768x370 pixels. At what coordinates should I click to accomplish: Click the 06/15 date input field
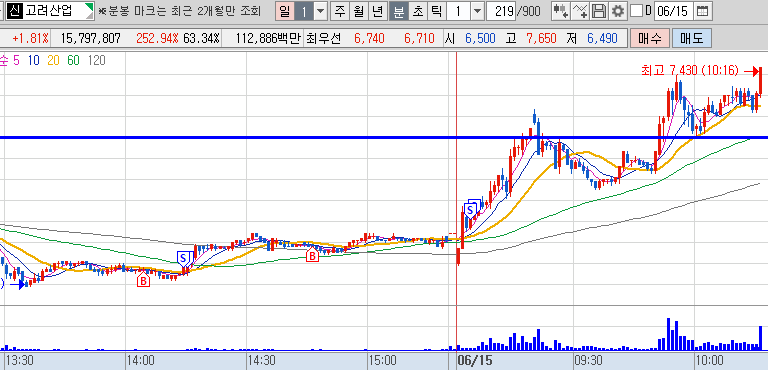click(x=672, y=11)
